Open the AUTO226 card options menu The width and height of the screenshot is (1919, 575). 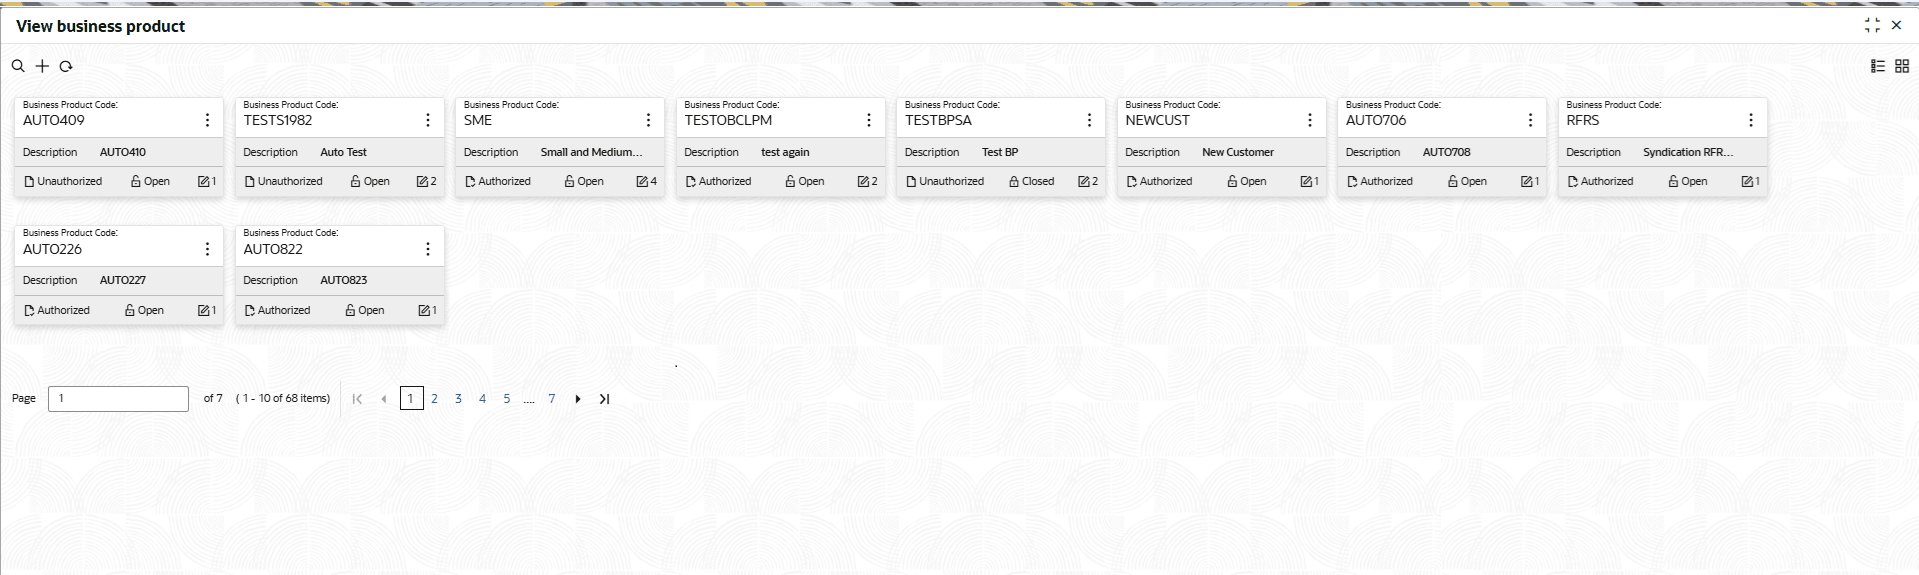207,249
